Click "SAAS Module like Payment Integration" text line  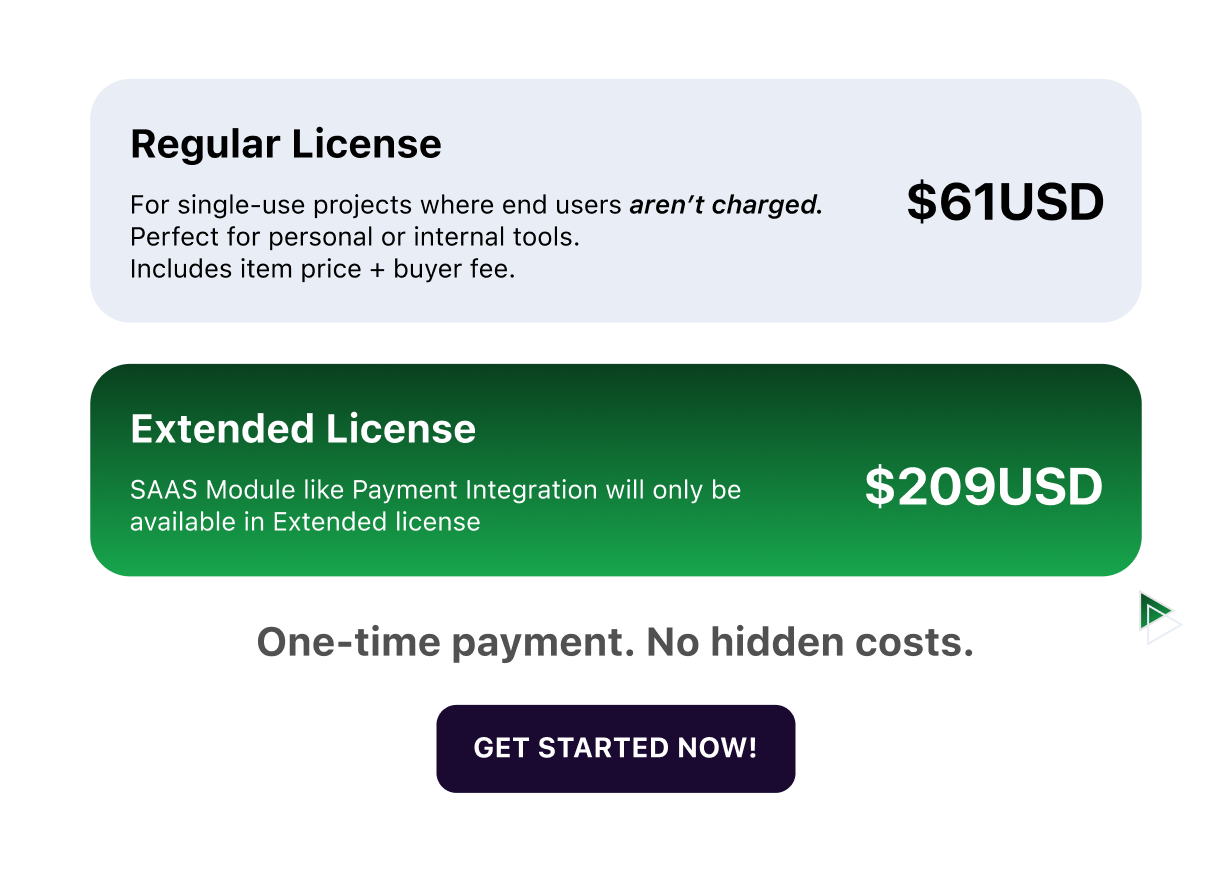coord(364,490)
